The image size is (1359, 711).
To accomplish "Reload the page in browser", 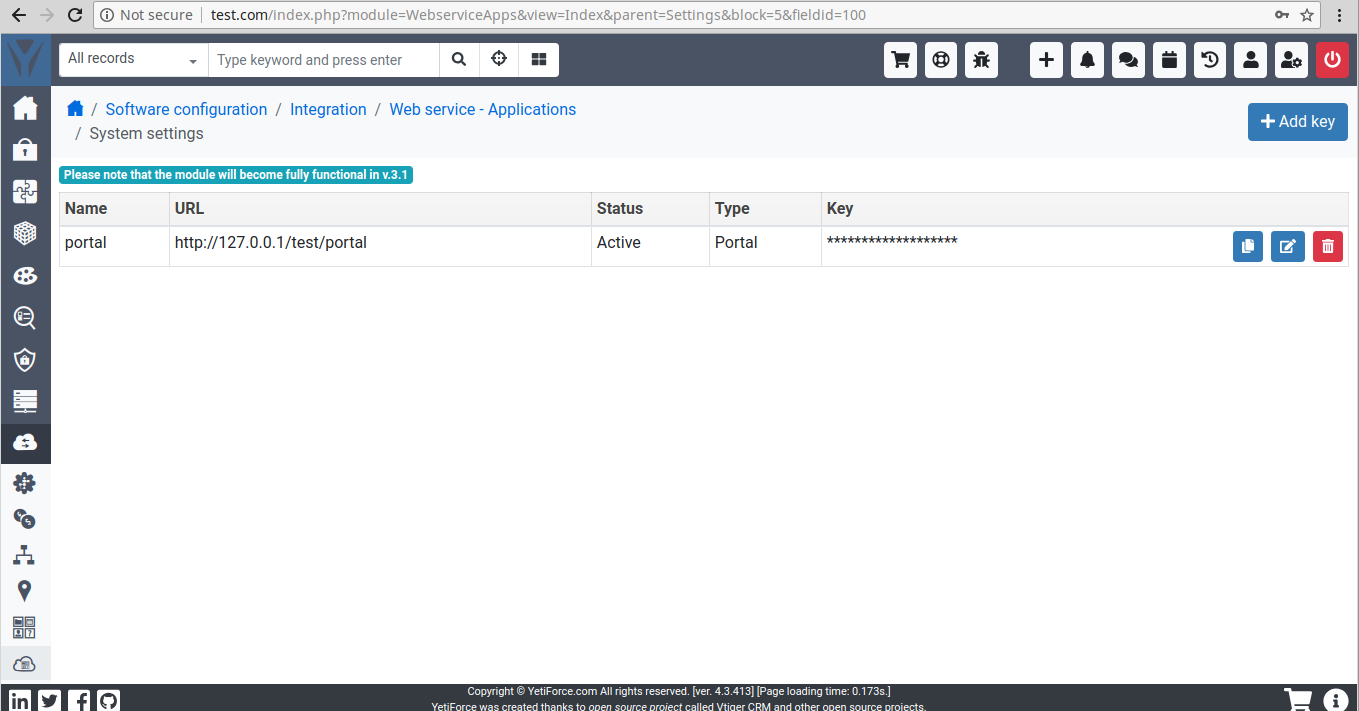I will [75, 15].
